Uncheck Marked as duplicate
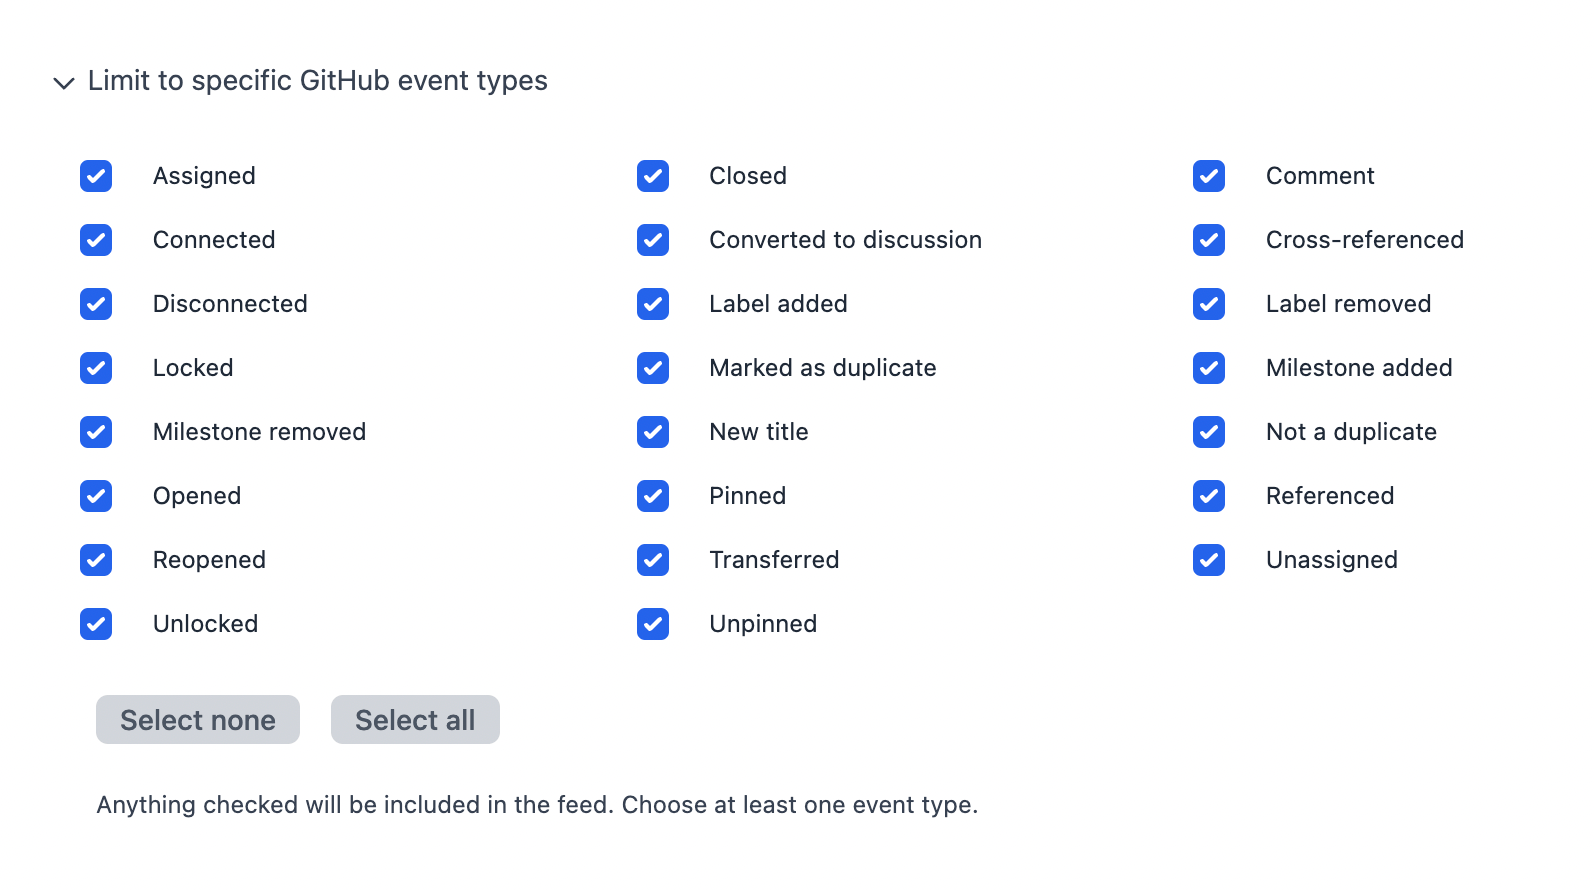The height and width of the screenshot is (890, 1594). point(653,368)
